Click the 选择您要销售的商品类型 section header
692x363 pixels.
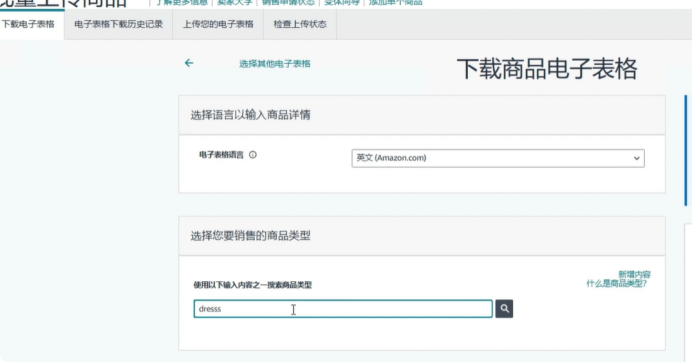click(x=421, y=236)
